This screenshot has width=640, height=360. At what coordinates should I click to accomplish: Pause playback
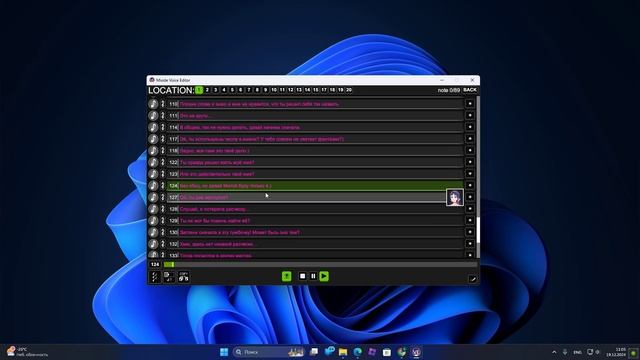coord(313,276)
